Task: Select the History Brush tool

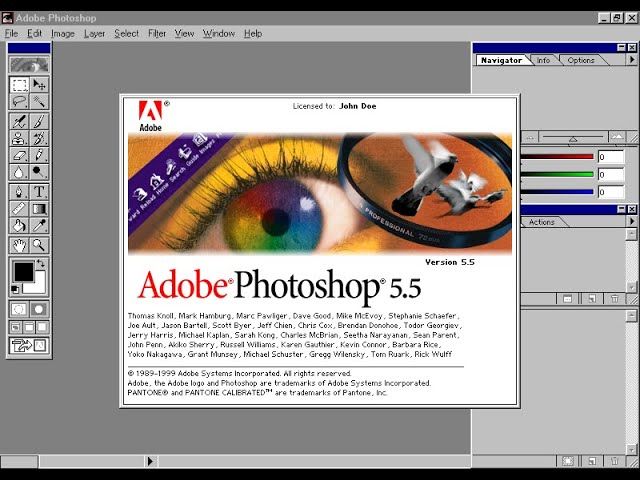Action: [x=40, y=138]
